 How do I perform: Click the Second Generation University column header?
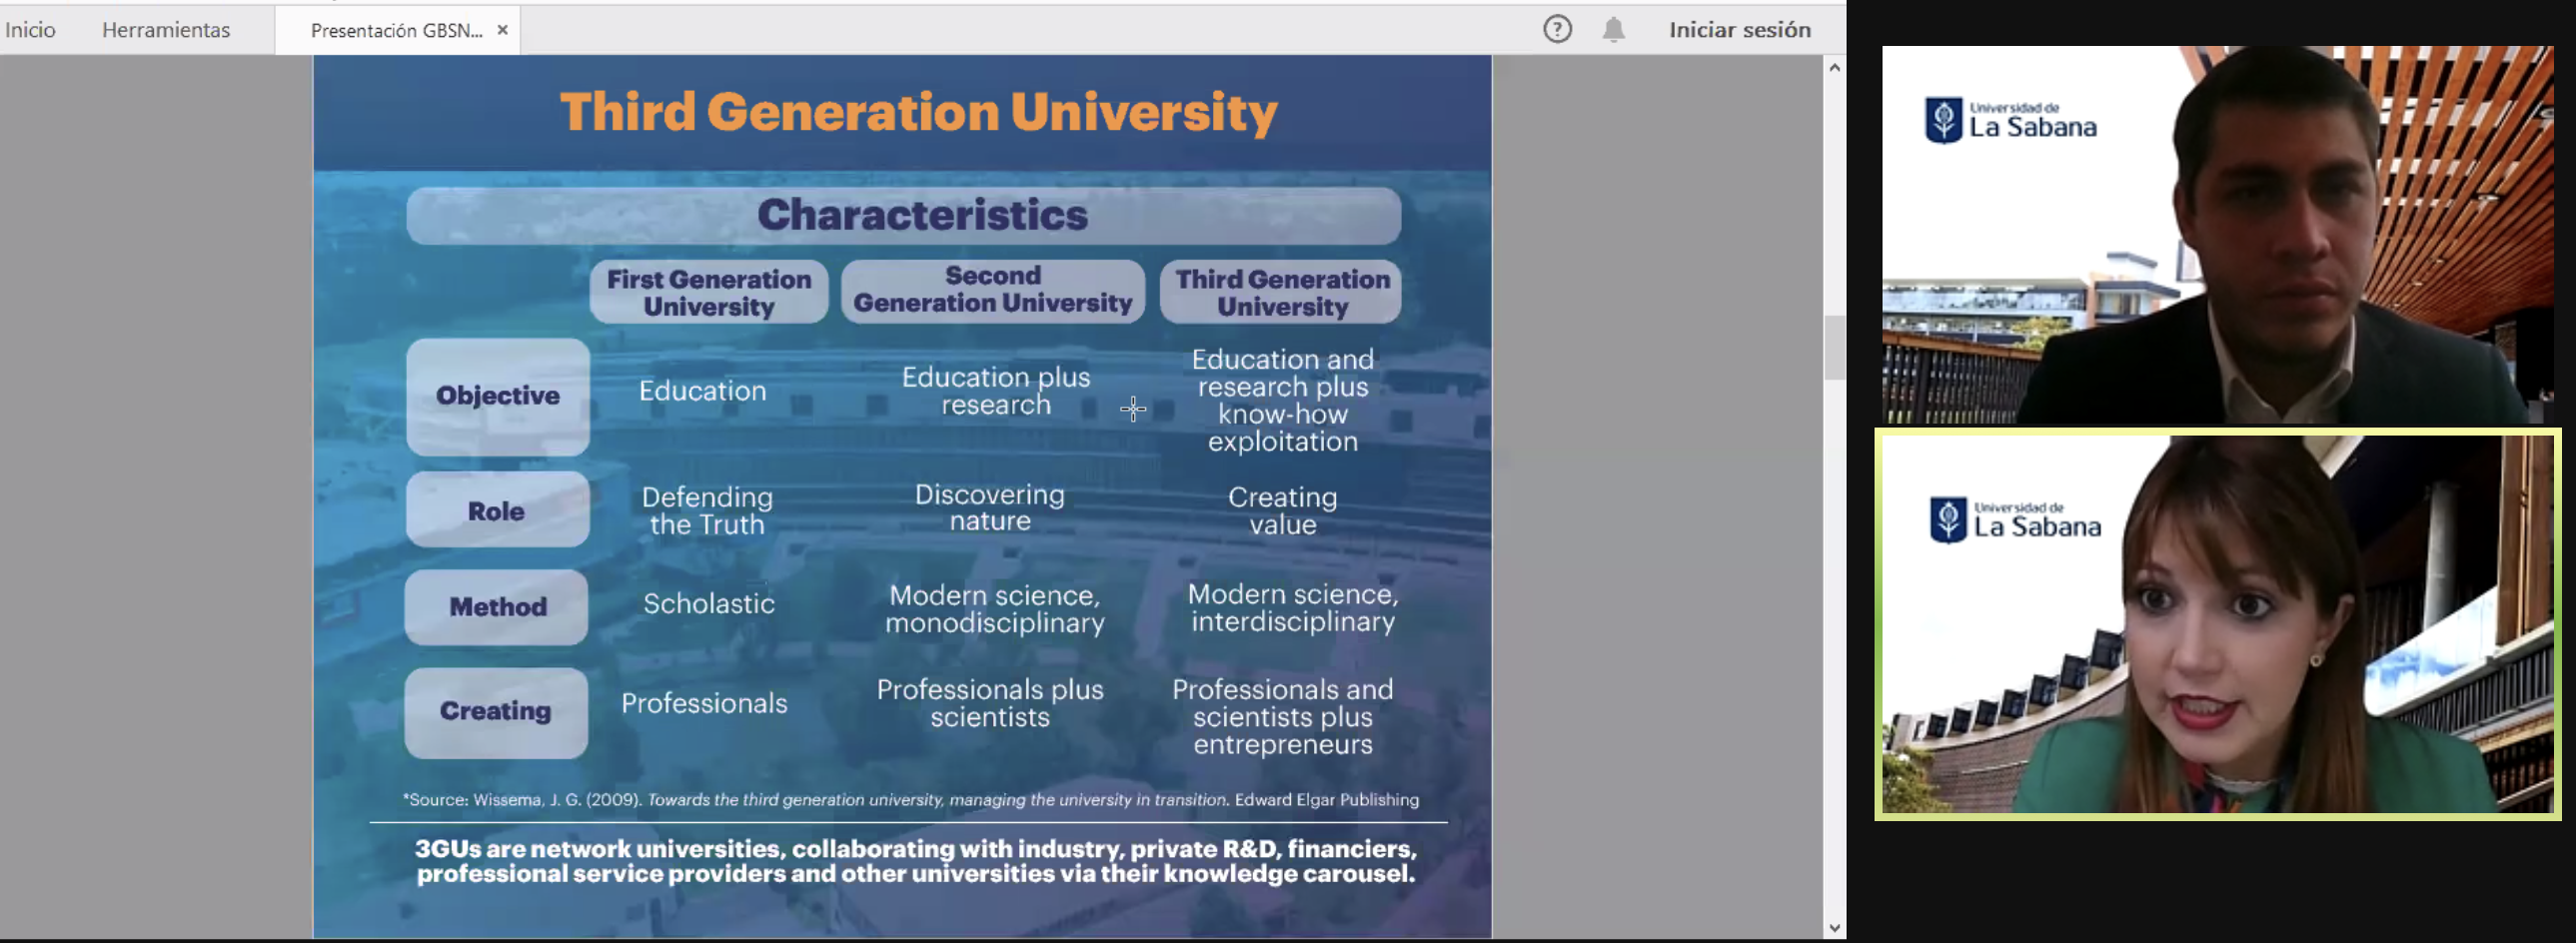click(x=992, y=290)
